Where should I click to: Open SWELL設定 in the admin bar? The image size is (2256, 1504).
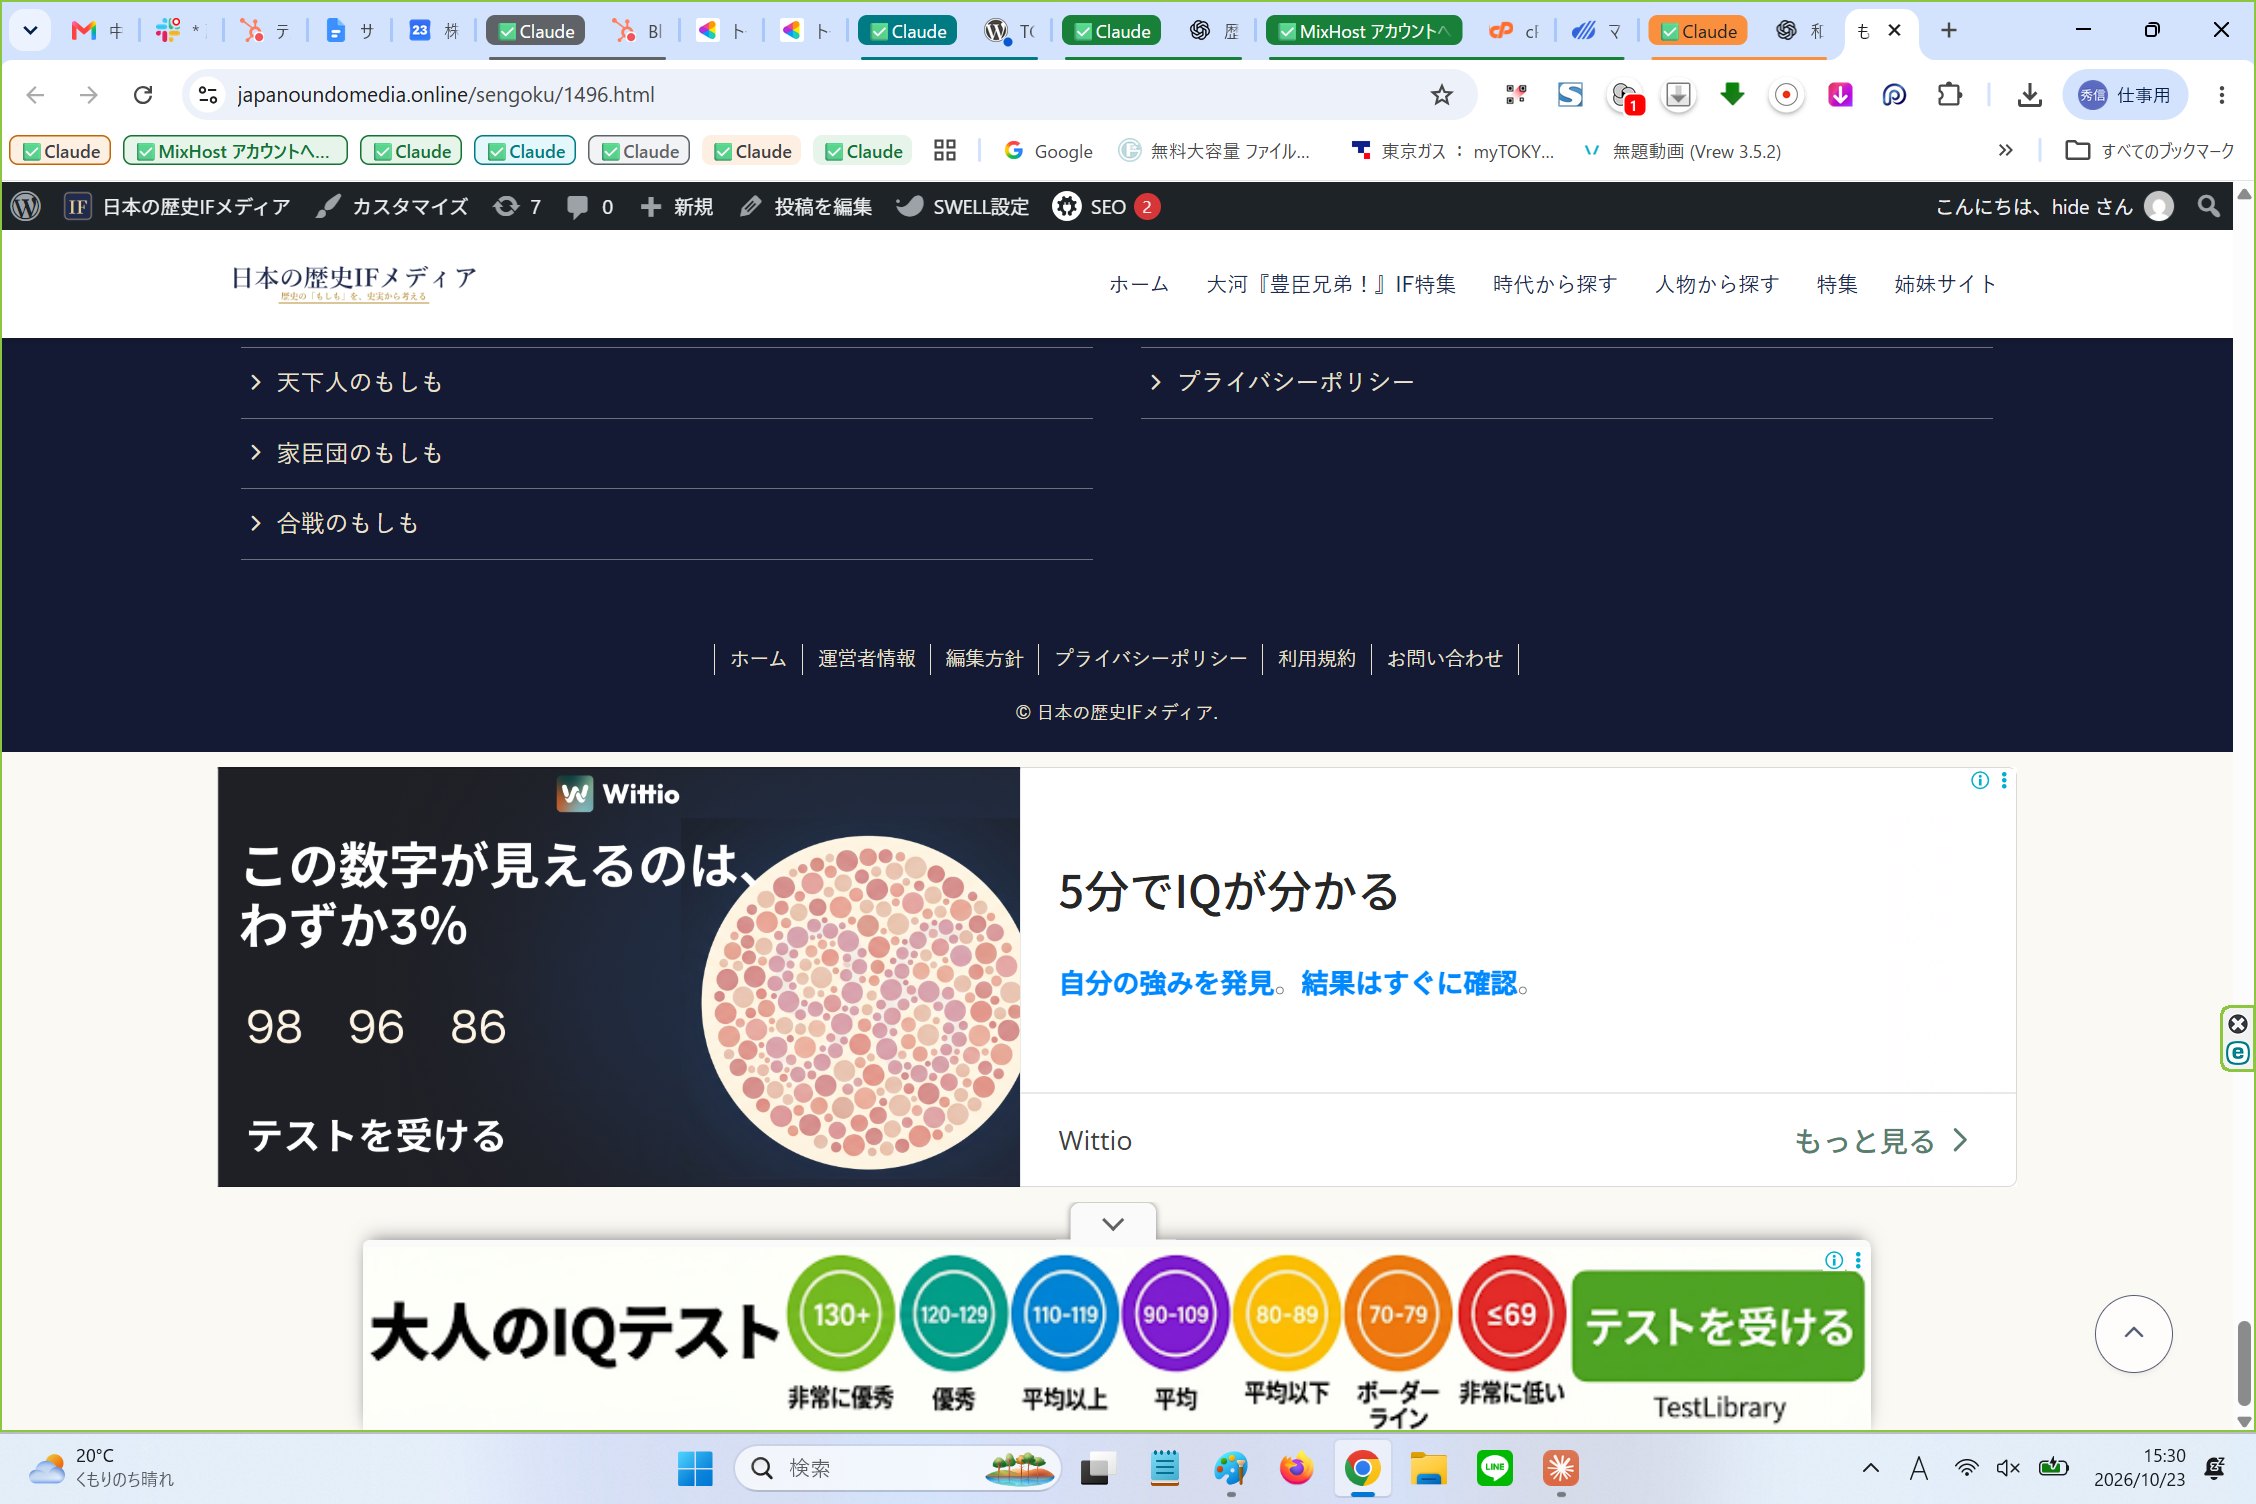(962, 207)
